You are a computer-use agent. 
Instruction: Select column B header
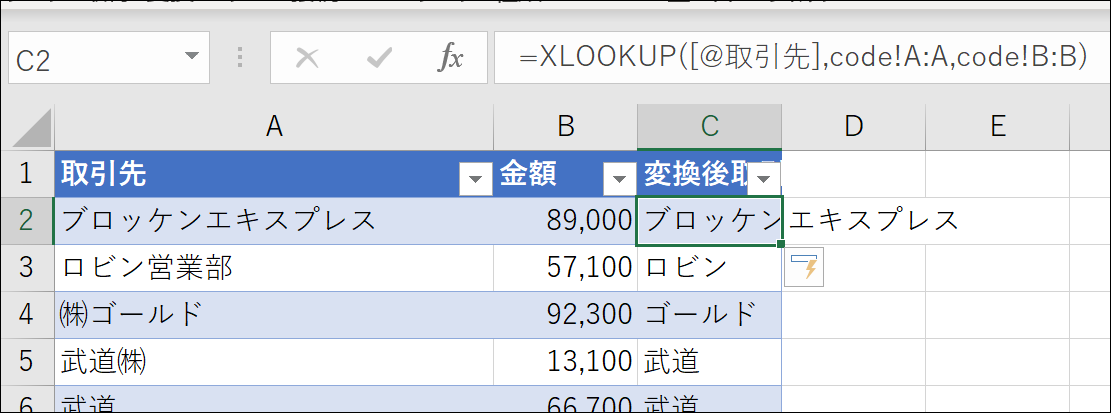click(565, 126)
